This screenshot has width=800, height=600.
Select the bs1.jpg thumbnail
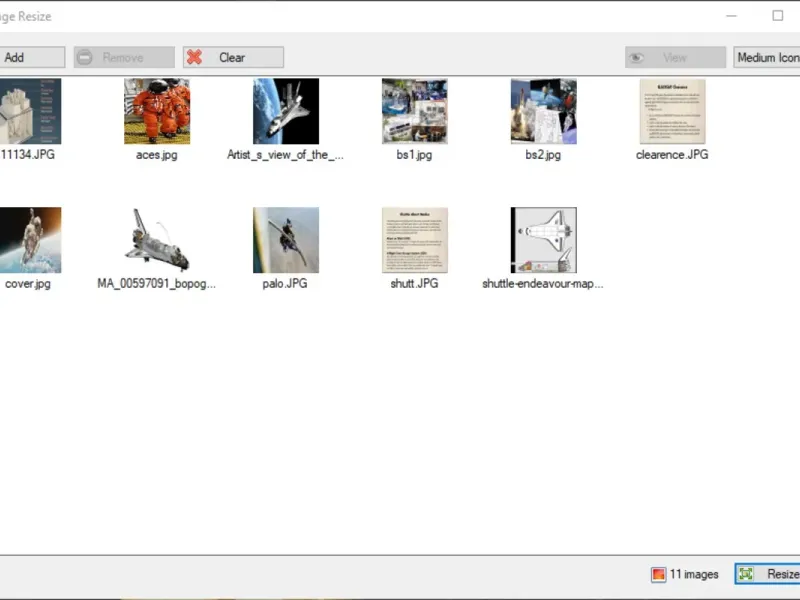click(x=415, y=111)
